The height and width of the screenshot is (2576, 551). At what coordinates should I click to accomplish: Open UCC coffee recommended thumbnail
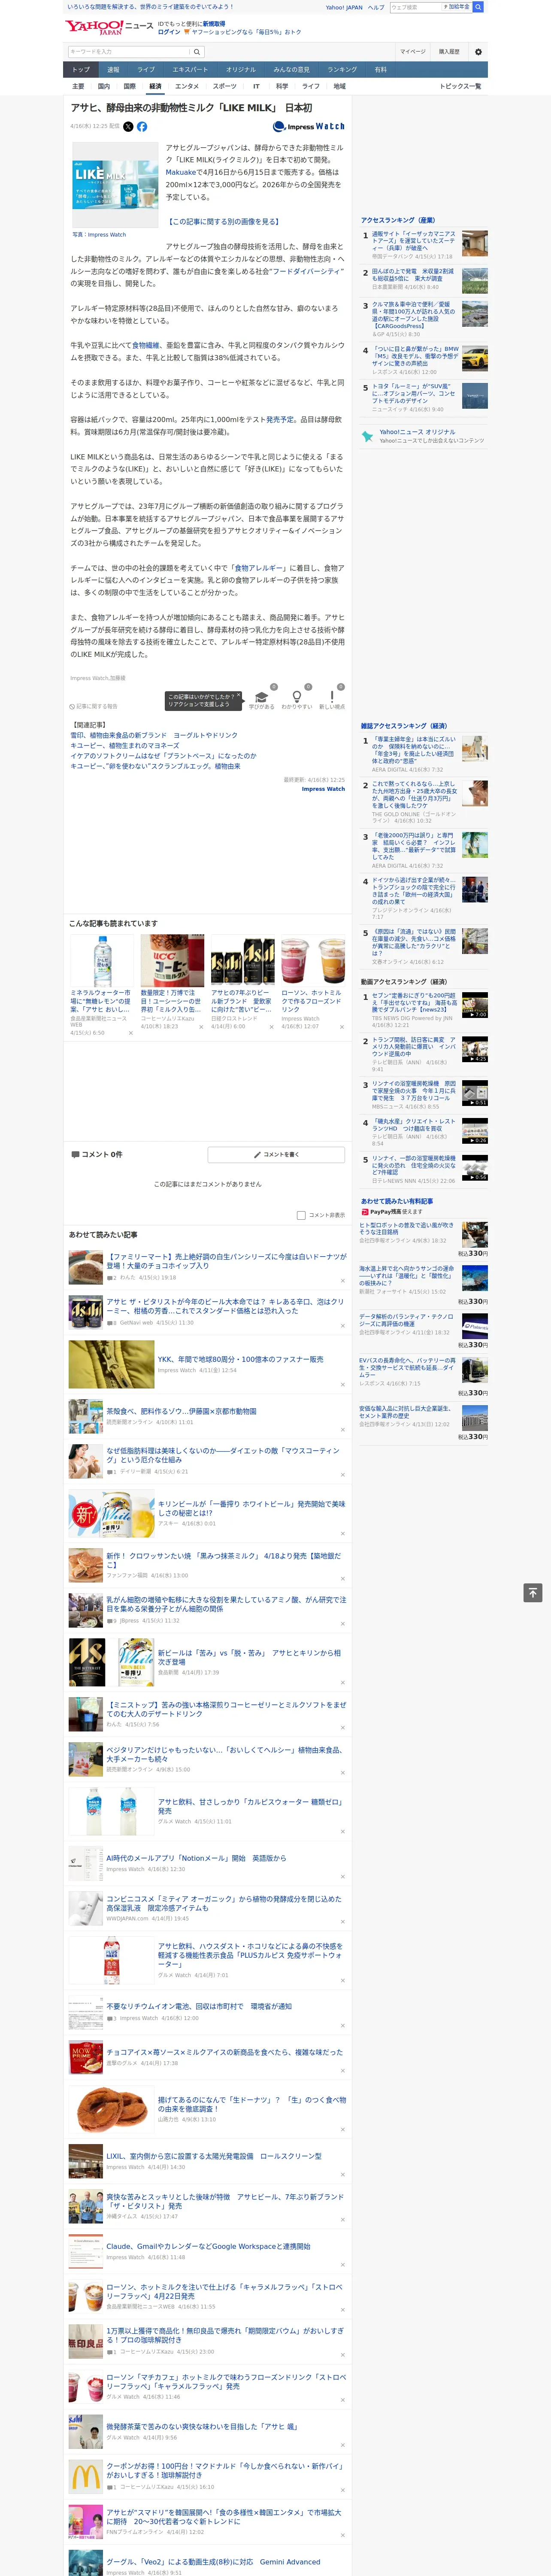[x=172, y=961]
